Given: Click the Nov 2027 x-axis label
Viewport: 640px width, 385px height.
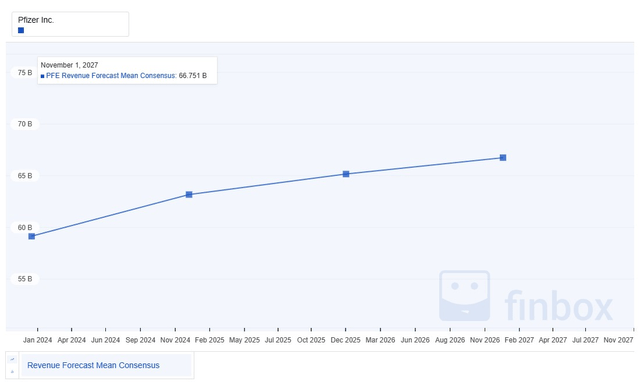Looking at the screenshot, I should pos(618,340).
